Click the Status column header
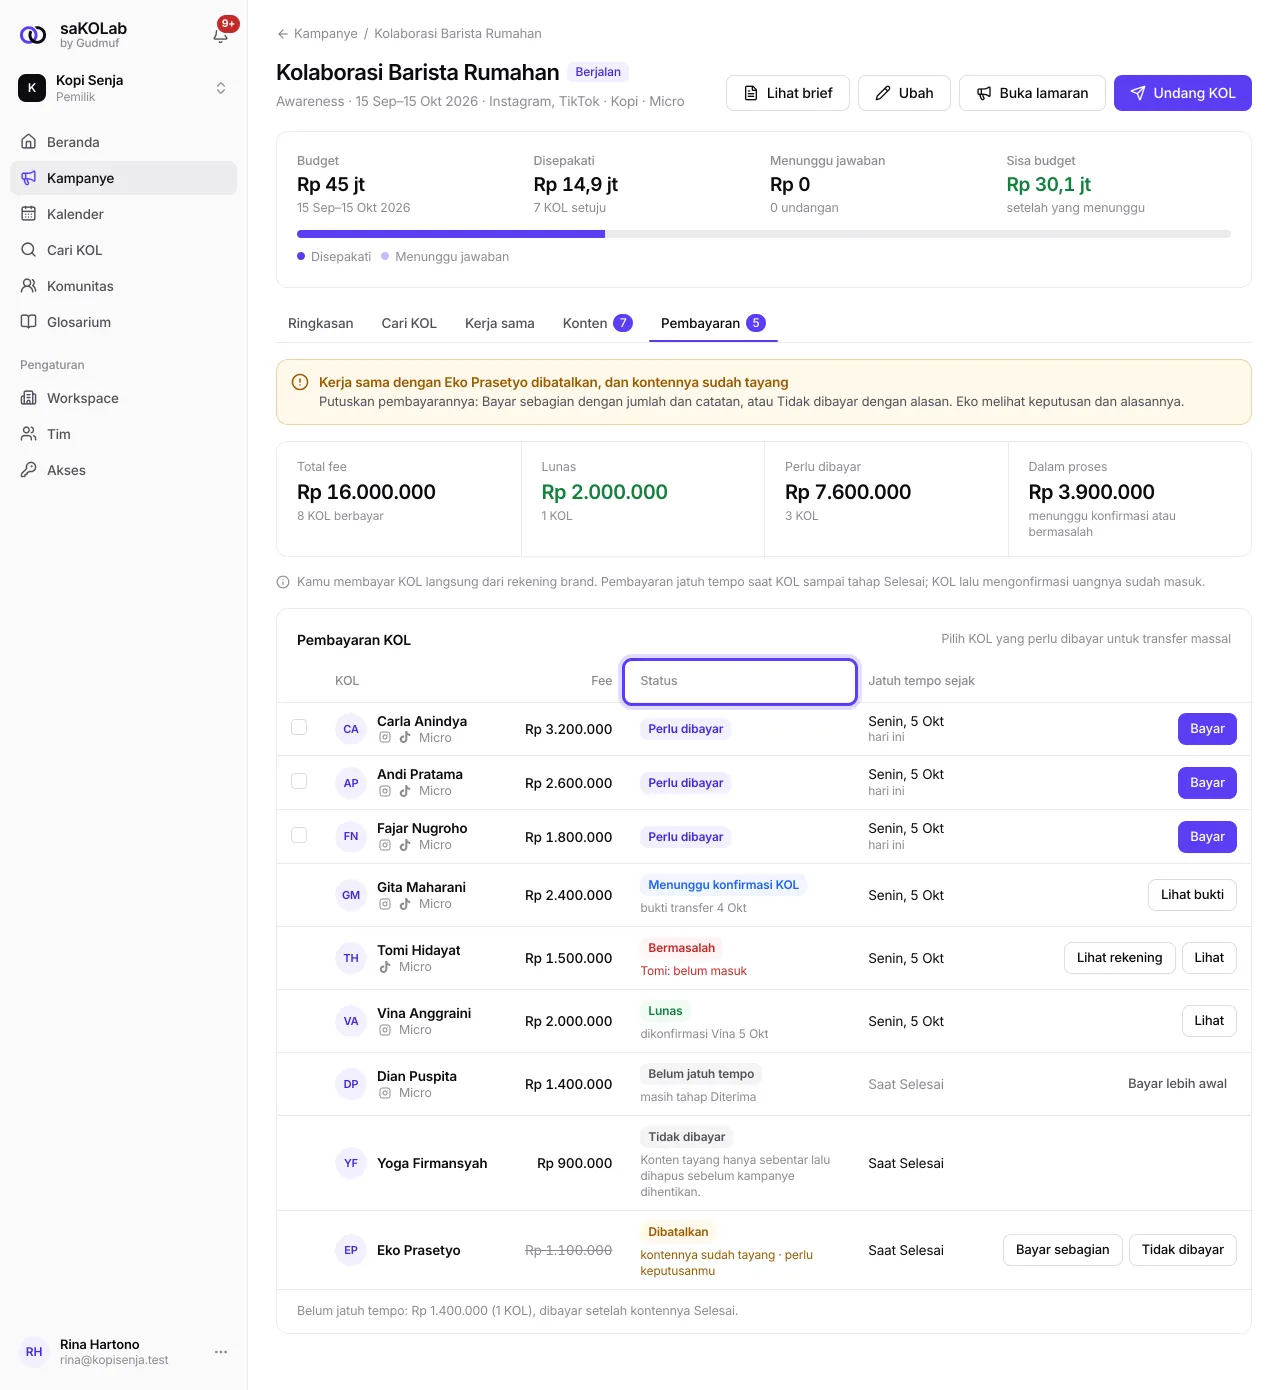This screenshot has width=1280, height=1390. (x=740, y=681)
